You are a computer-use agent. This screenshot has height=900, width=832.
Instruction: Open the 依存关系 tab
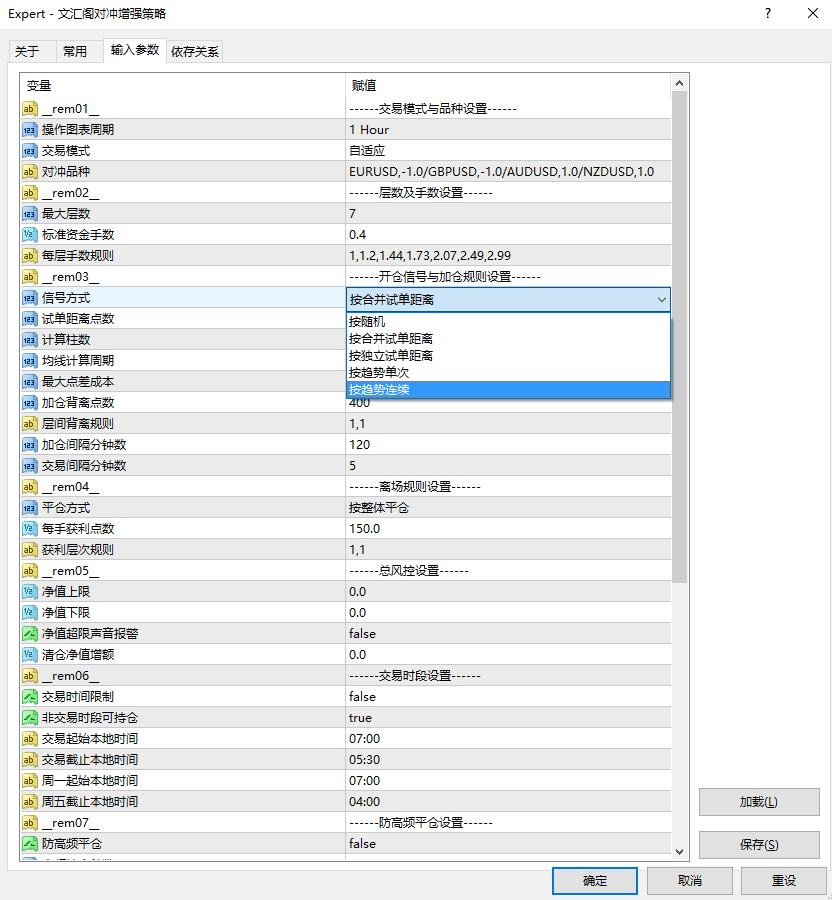[x=194, y=50]
